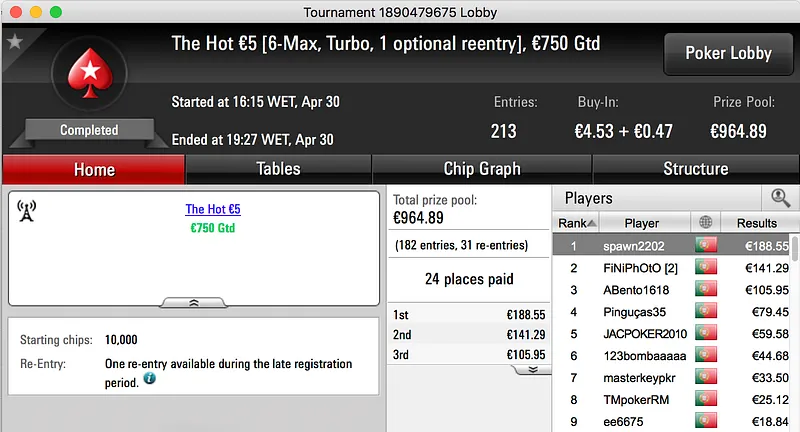The height and width of the screenshot is (432, 800).
Task: Select the Home tab
Action: tap(94, 169)
